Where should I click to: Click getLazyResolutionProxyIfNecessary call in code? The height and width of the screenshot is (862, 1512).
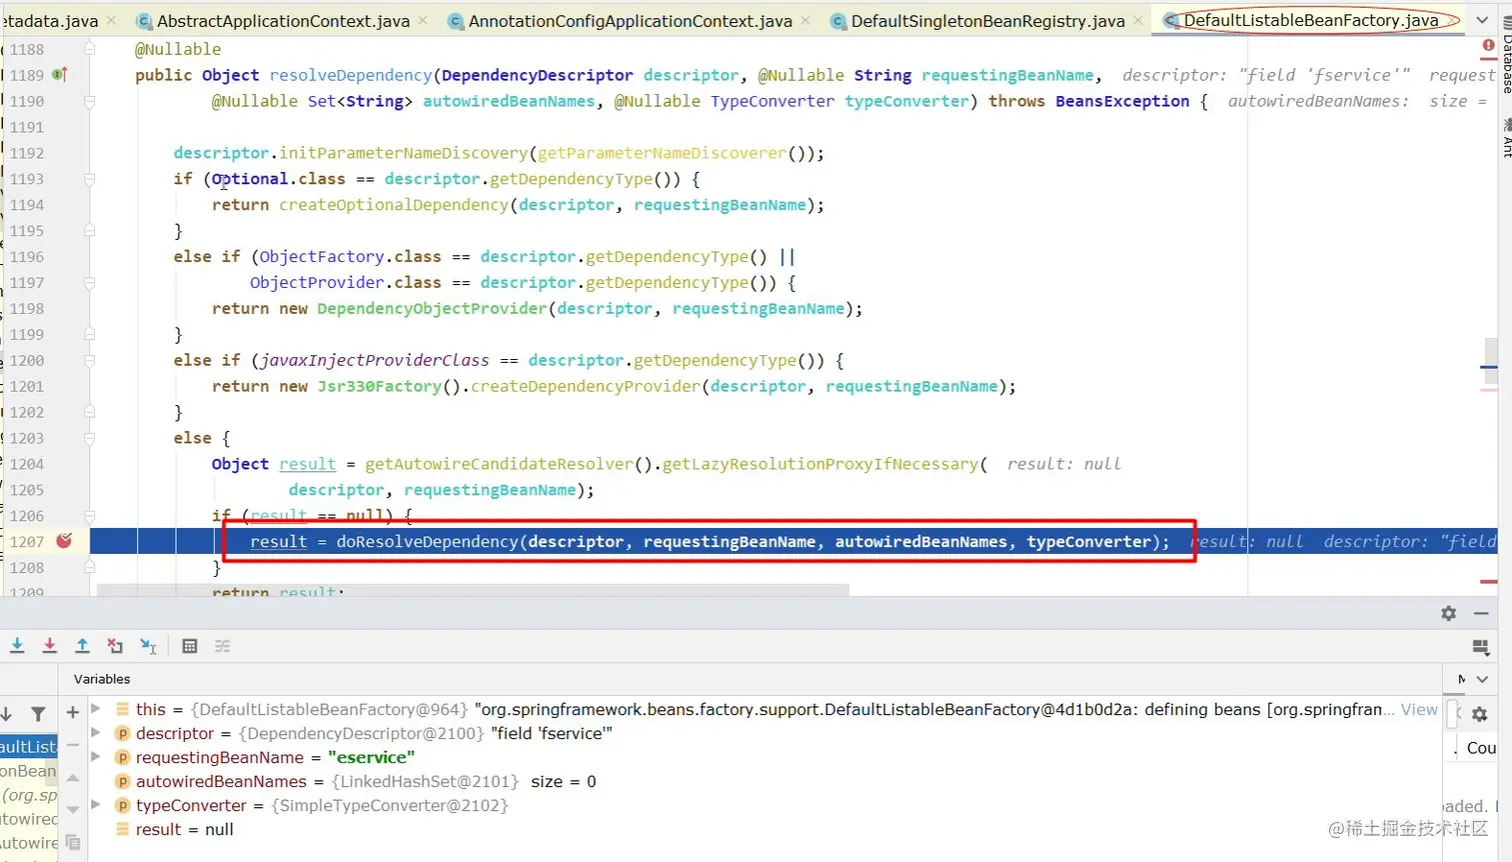pos(820,464)
